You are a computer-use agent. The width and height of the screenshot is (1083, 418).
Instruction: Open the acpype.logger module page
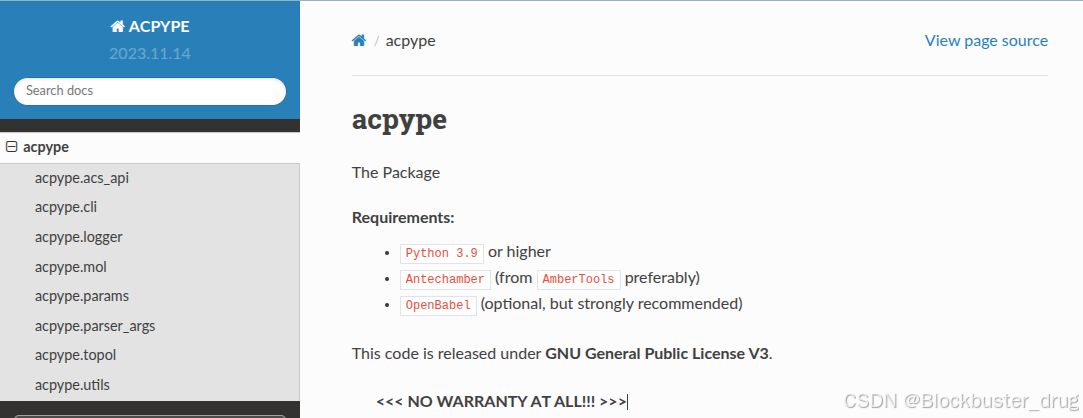(x=79, y=237)
